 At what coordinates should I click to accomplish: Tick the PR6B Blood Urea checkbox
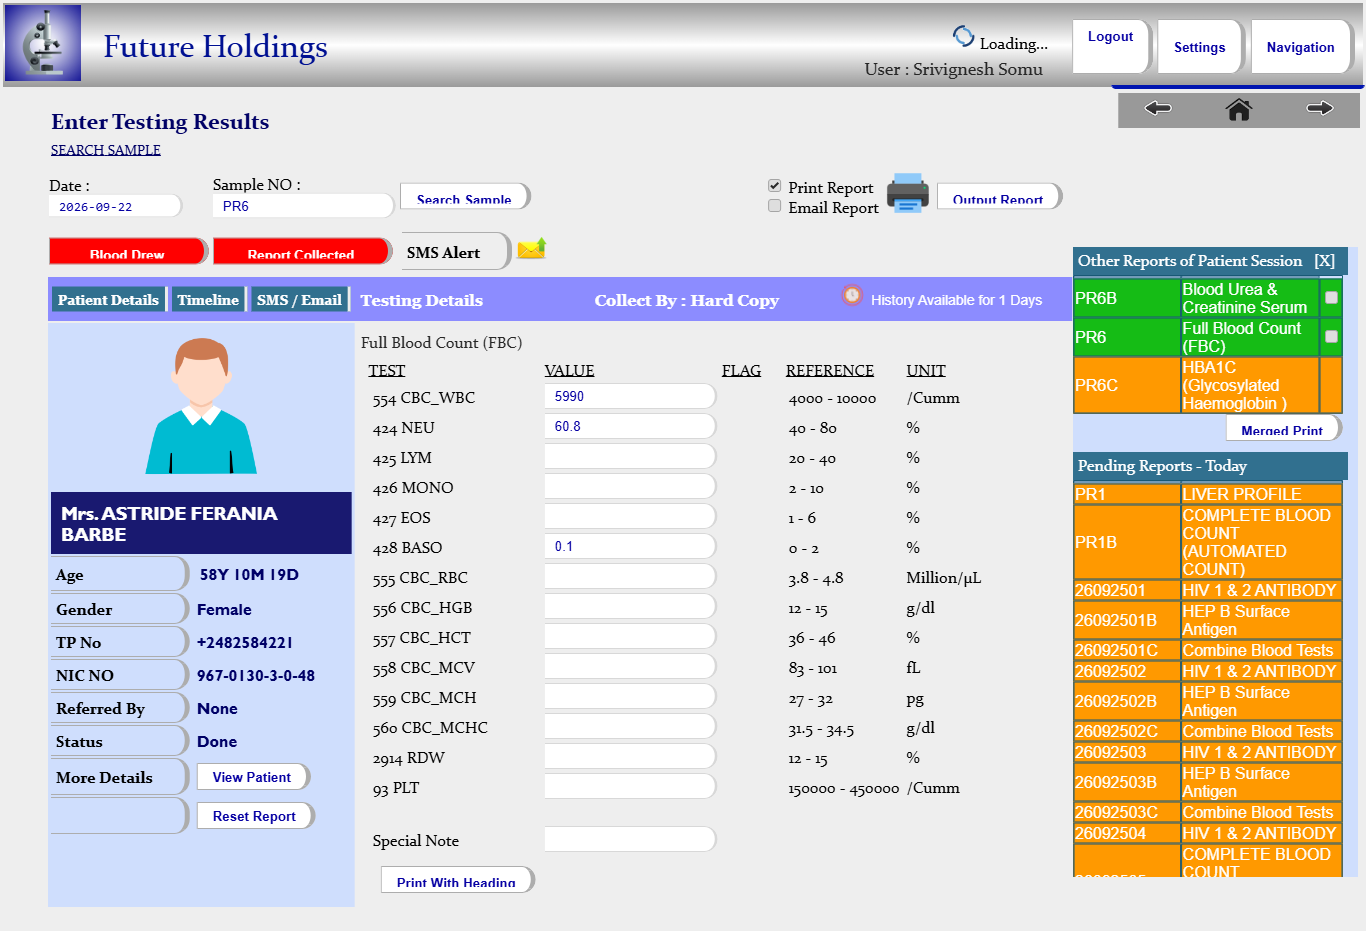pos(1331,297)
